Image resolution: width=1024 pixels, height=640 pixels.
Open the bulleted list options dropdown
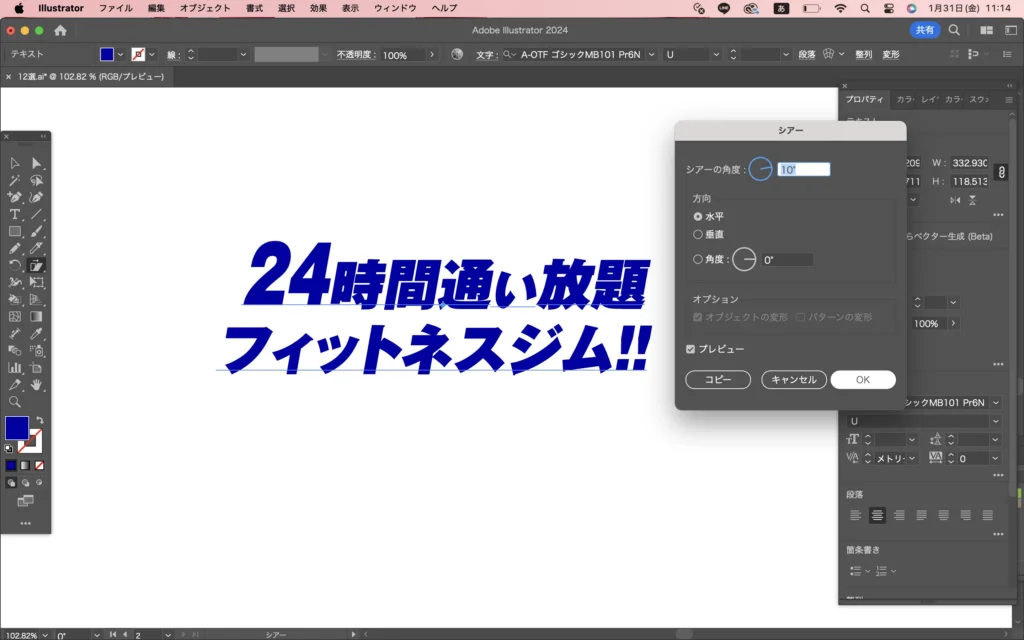coord(866,571)
